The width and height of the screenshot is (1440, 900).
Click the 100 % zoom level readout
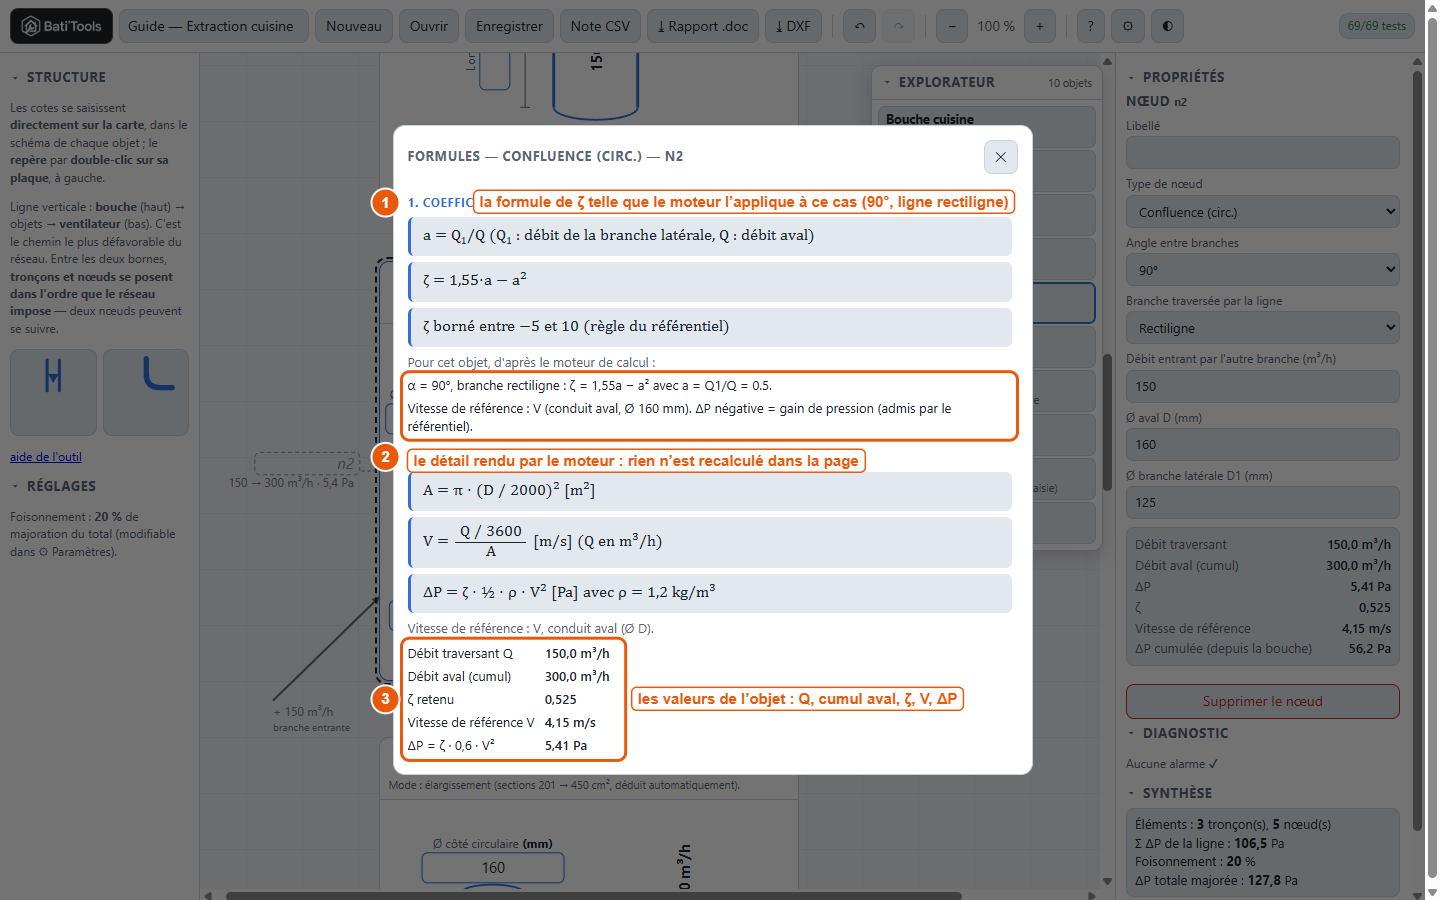[x=996, y=26]
